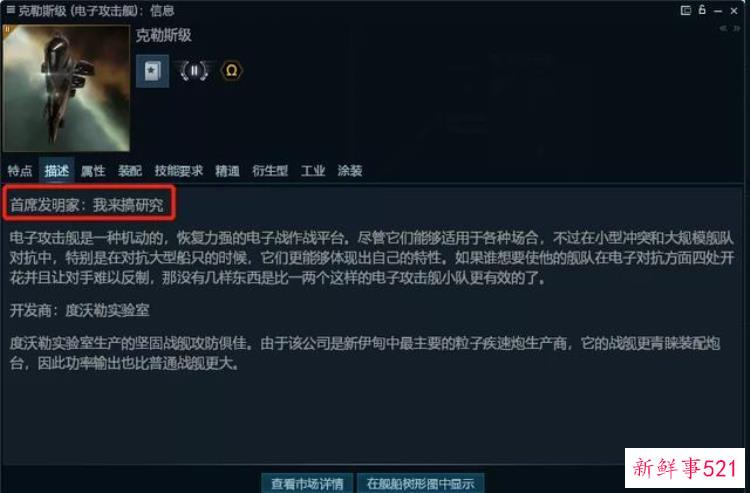Click the small badge on ship portrait corner
Viewport: 750px width, 493px height.
tap(7, 29)
